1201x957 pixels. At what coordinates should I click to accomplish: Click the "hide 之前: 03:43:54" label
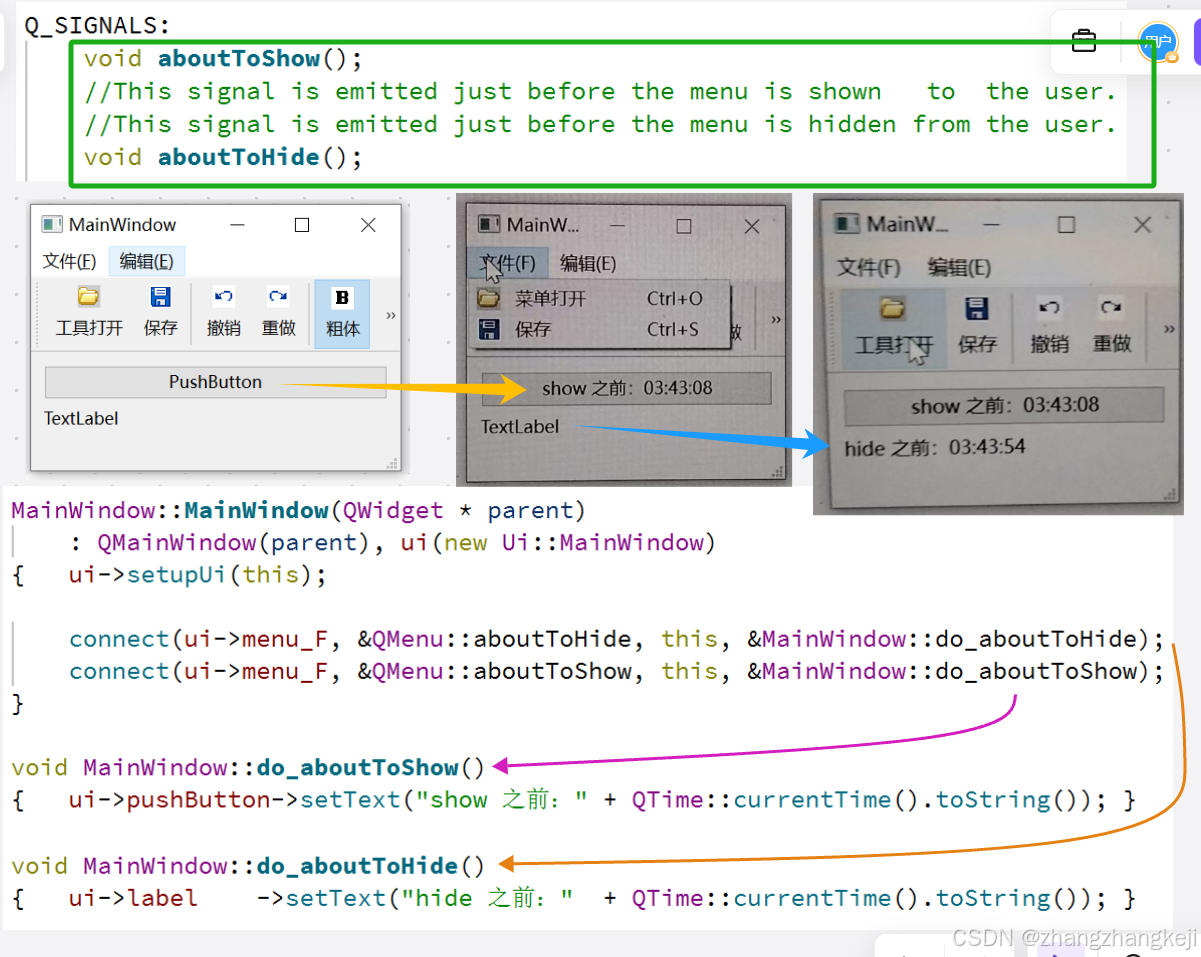tap(935, 447)
